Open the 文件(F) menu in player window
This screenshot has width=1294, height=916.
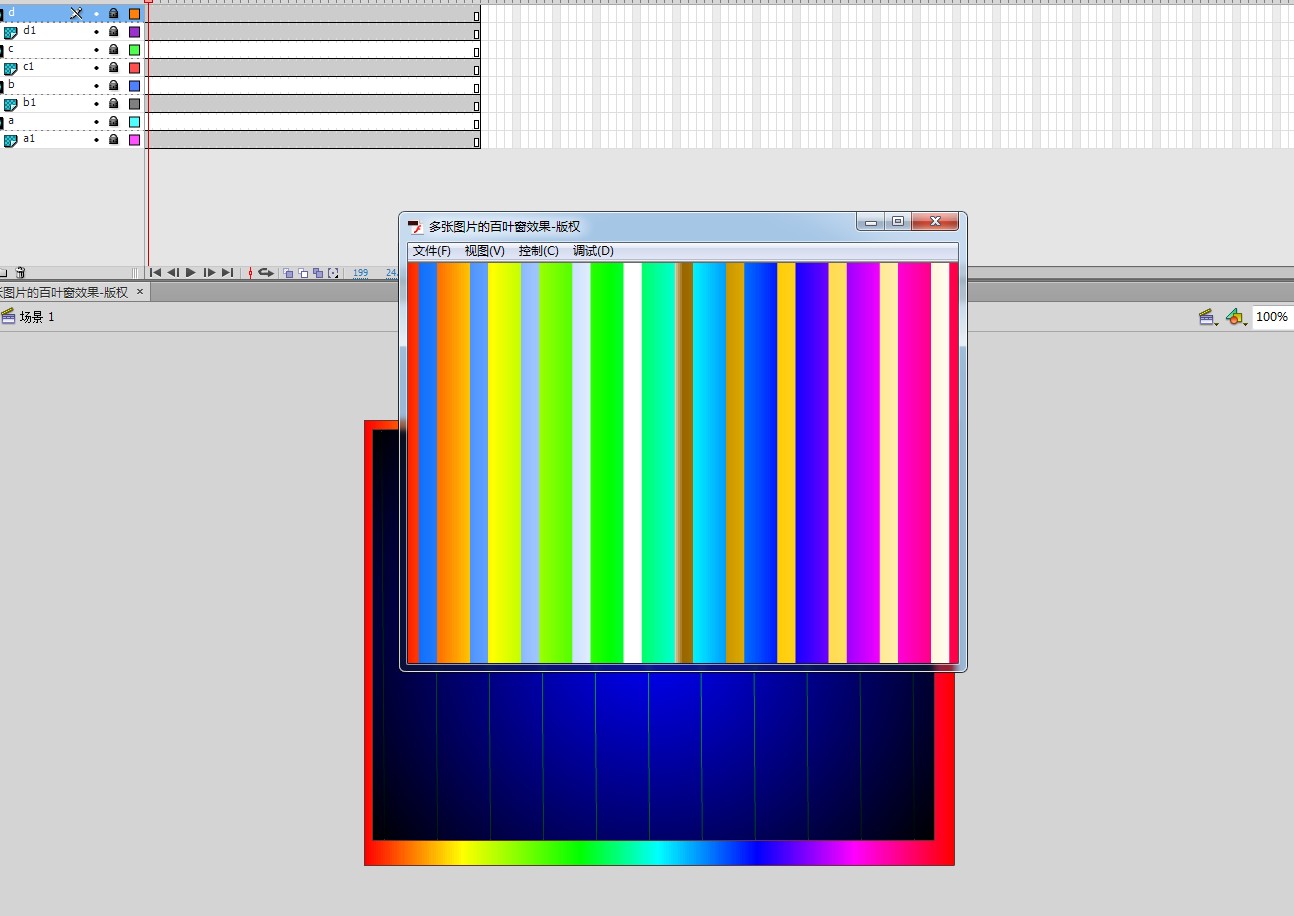pyautogui.click(x=432, y=251)
